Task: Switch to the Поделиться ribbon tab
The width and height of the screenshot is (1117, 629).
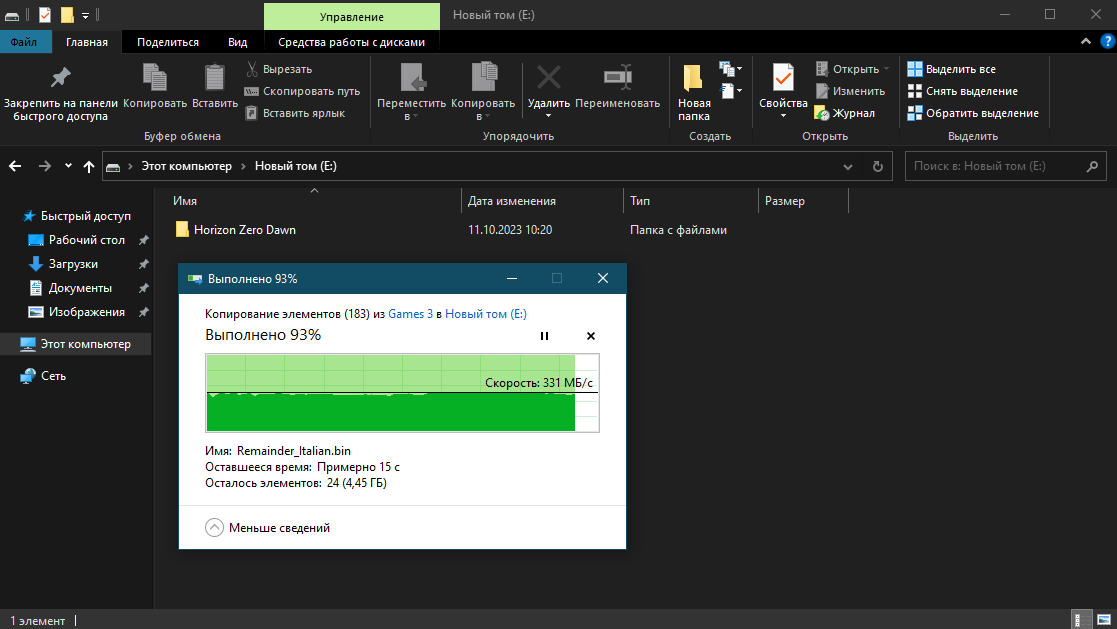Action: pos(167,42)
